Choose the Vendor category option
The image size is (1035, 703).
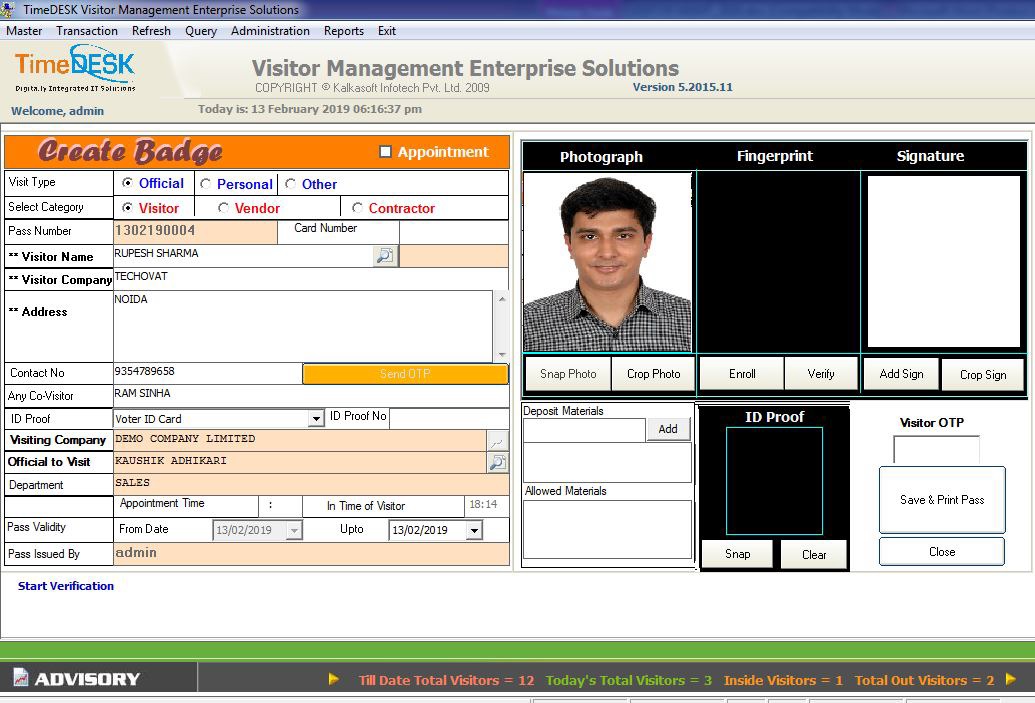[224, 208]
